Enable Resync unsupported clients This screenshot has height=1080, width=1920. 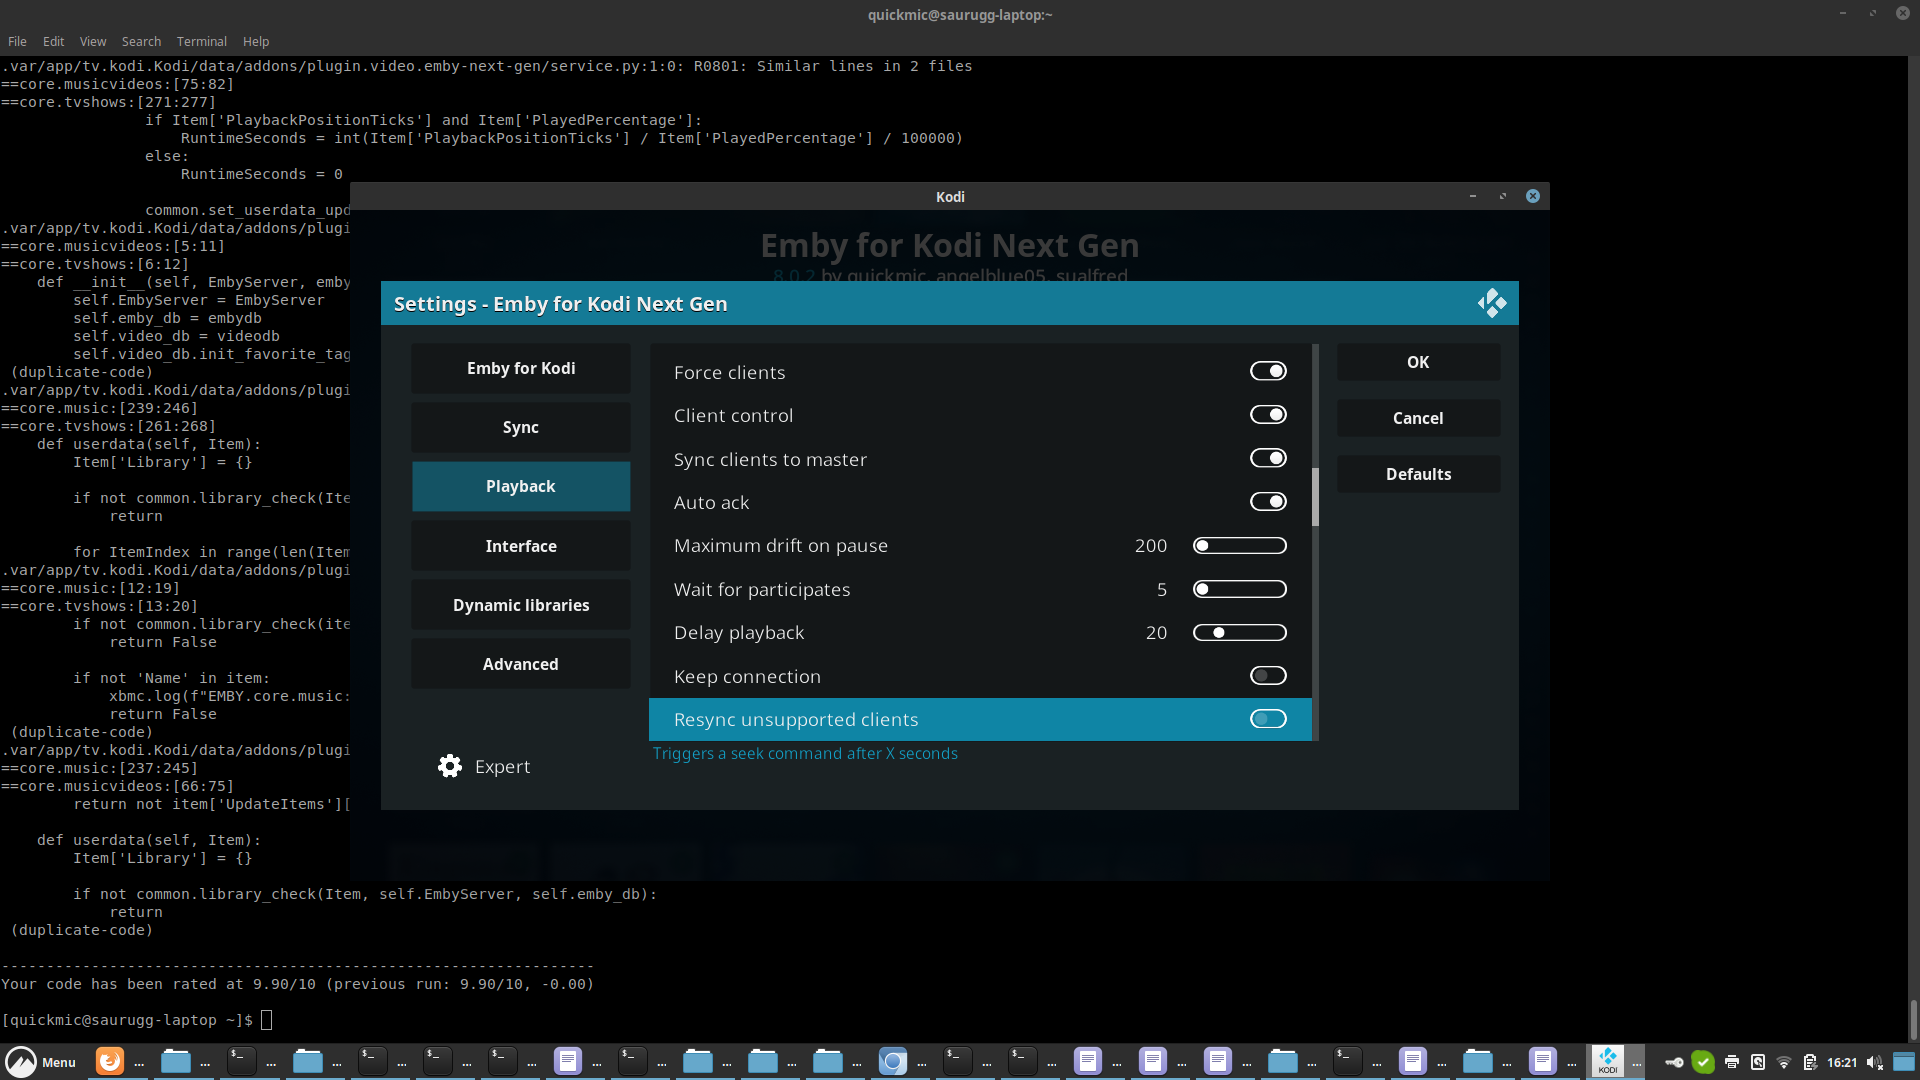pyautogui.click(x=1267, y=719)
